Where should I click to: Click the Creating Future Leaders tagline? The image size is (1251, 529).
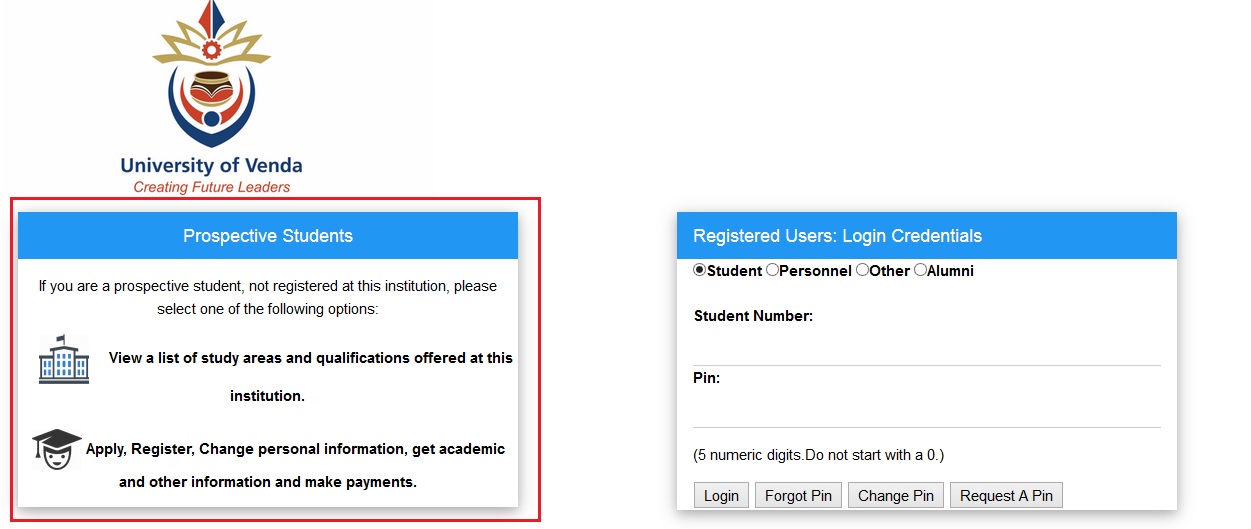(212, 187)
